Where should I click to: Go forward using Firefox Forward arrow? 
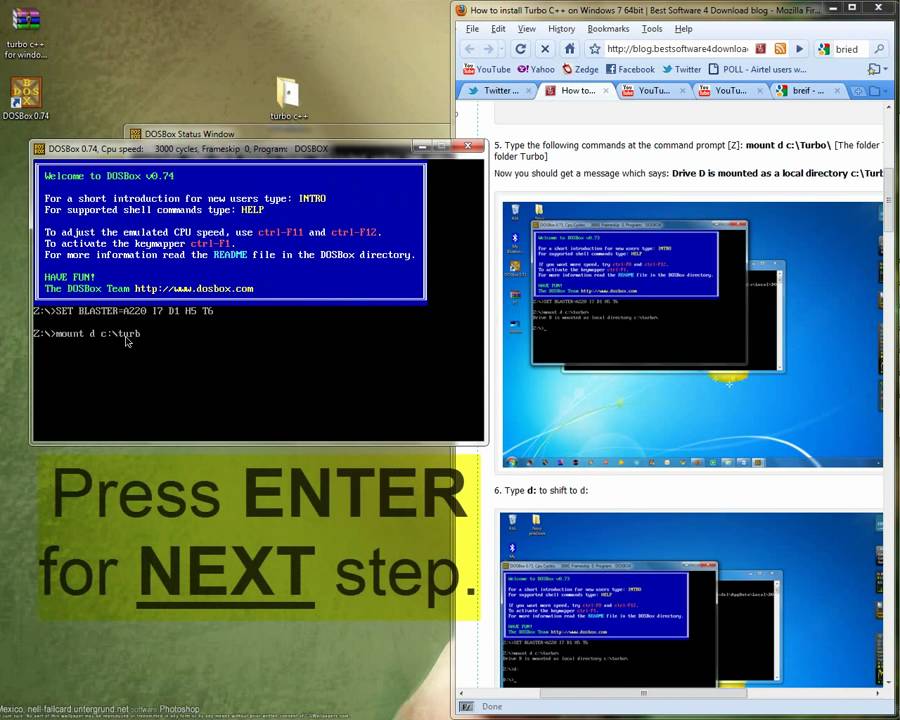pyautogui.click(x=488, y=49)
